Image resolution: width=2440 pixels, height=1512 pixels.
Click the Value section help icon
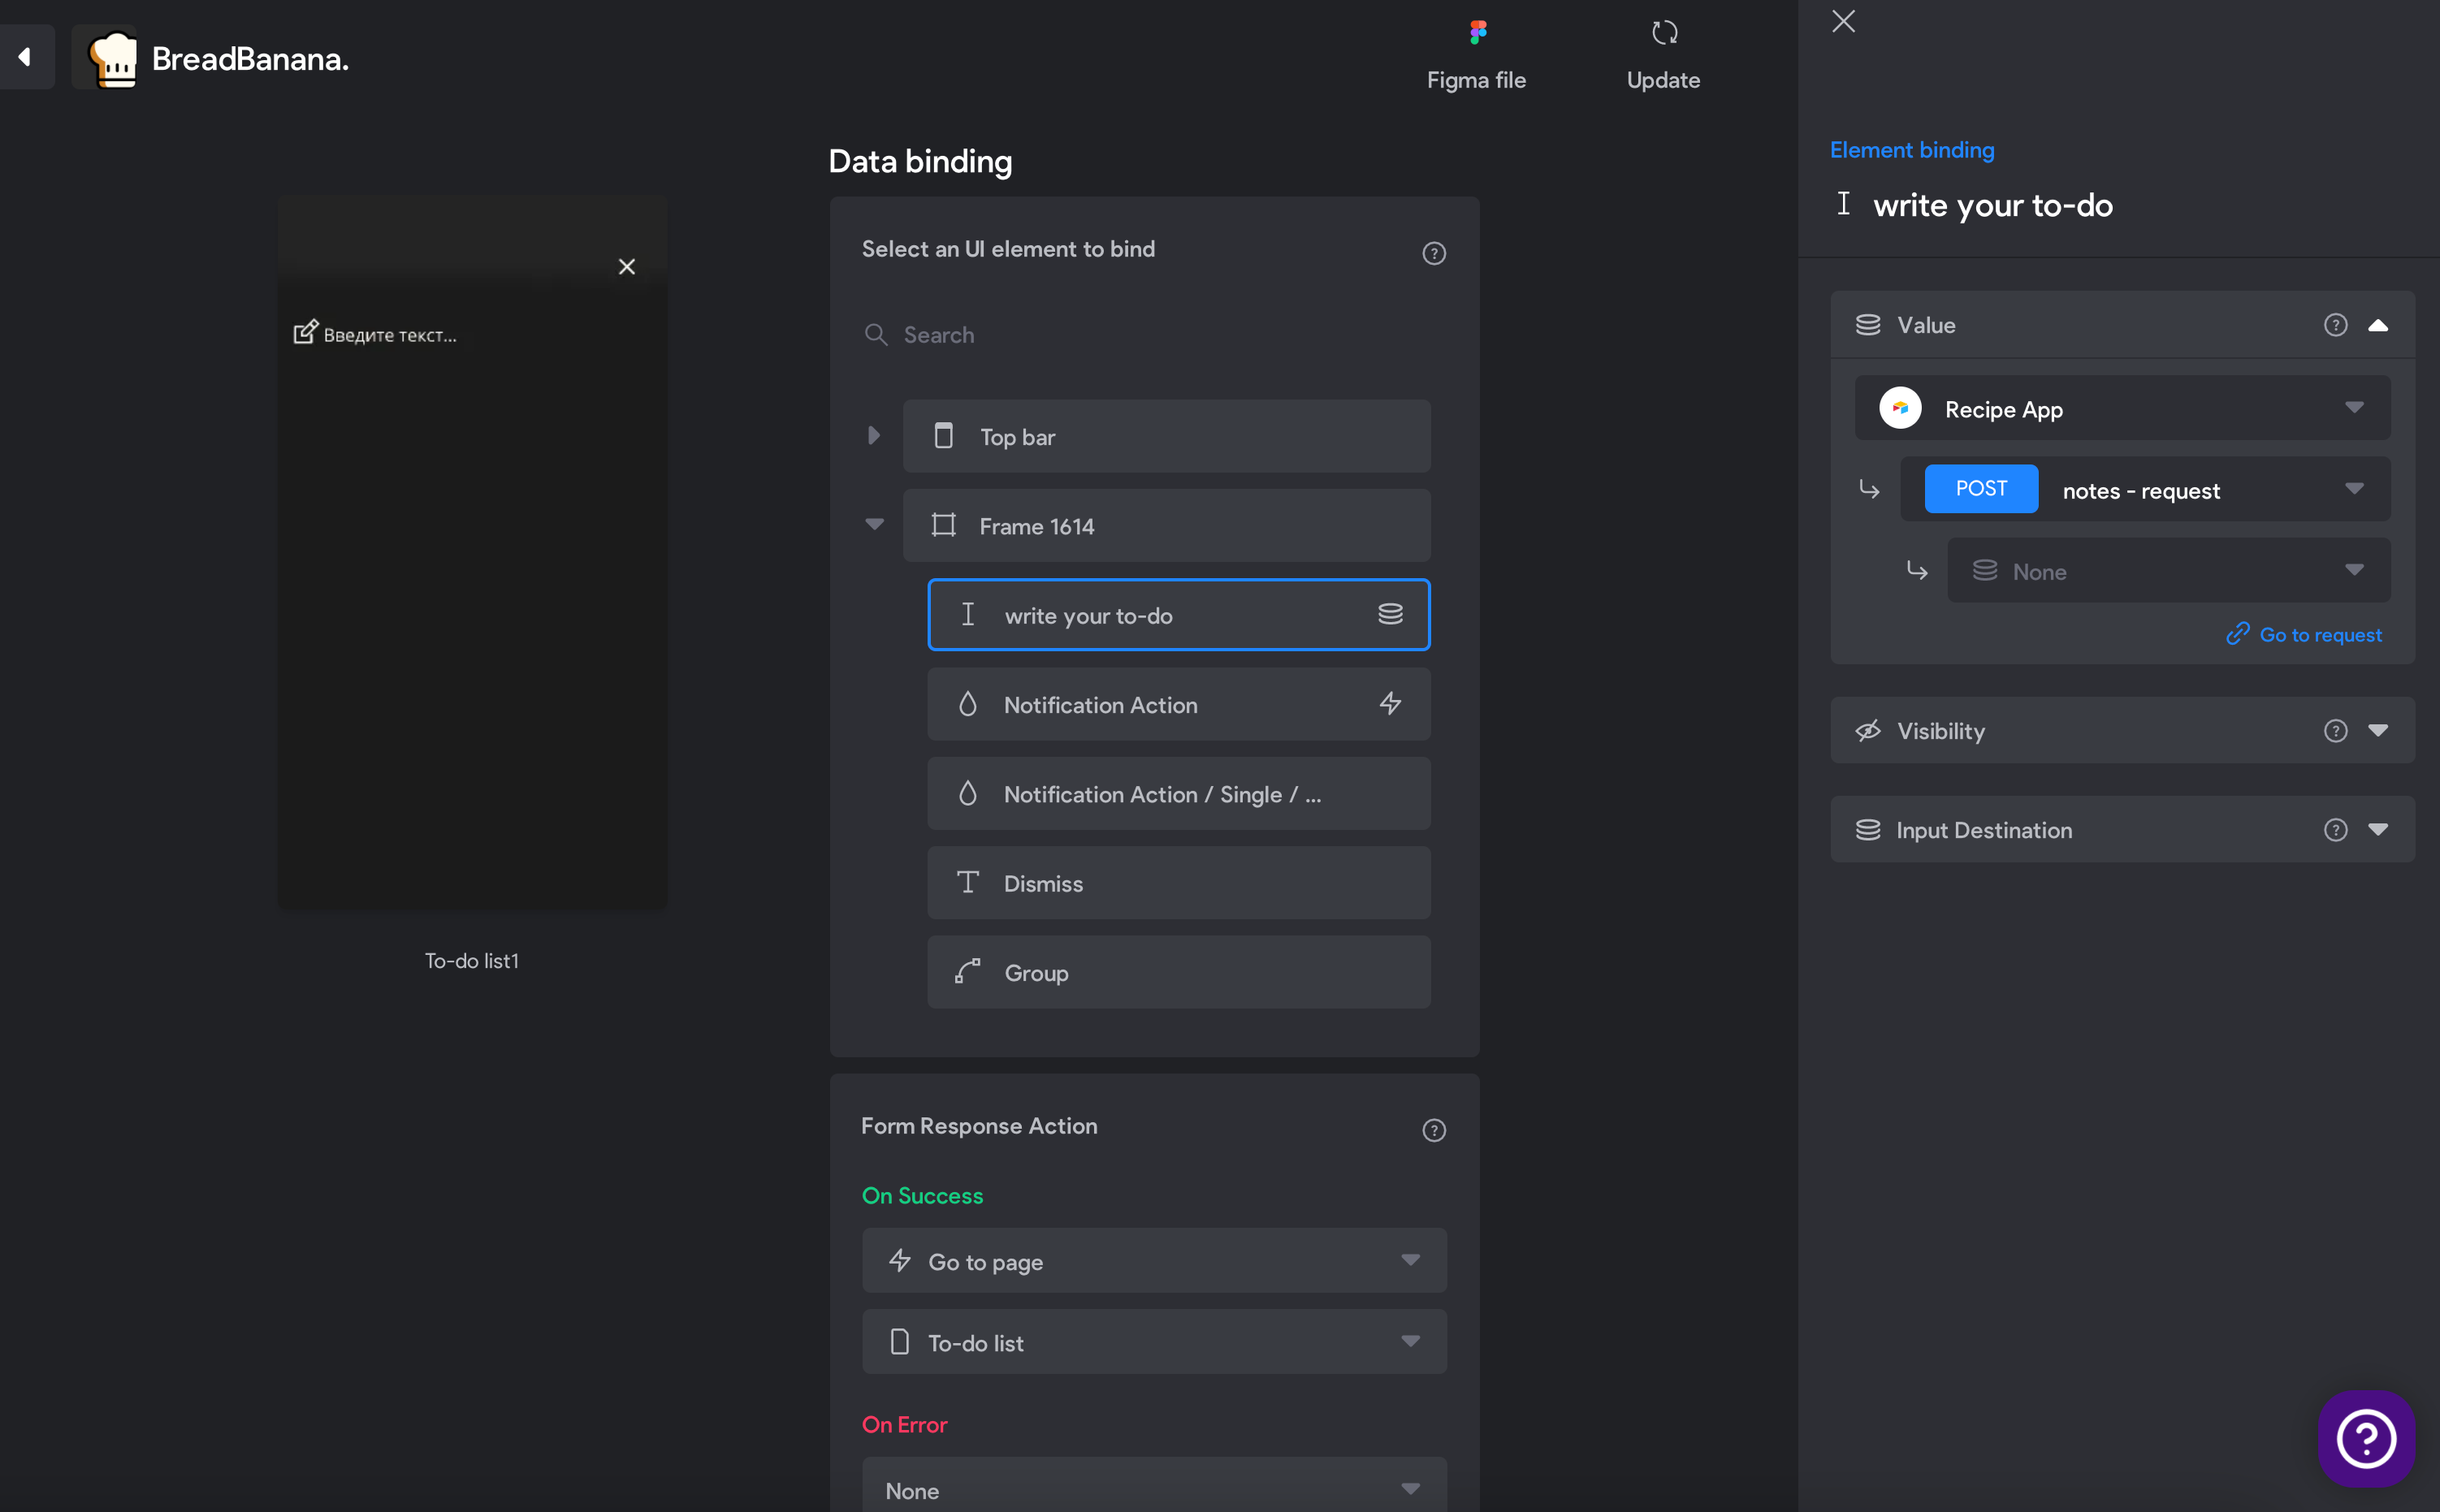[x=2335, y=325]
